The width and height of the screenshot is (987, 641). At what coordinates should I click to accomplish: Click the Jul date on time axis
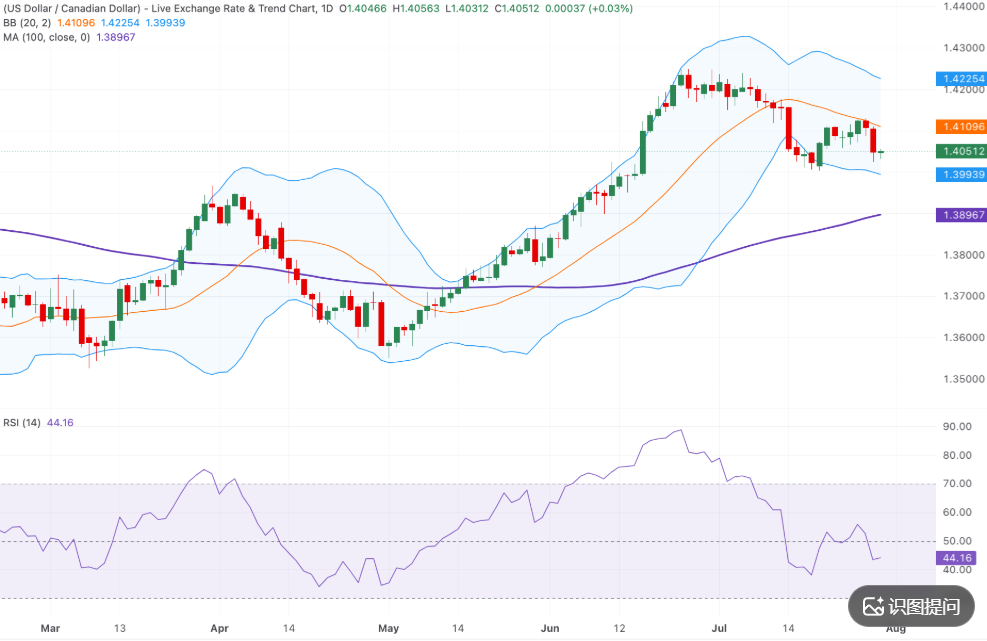(719, 628)
